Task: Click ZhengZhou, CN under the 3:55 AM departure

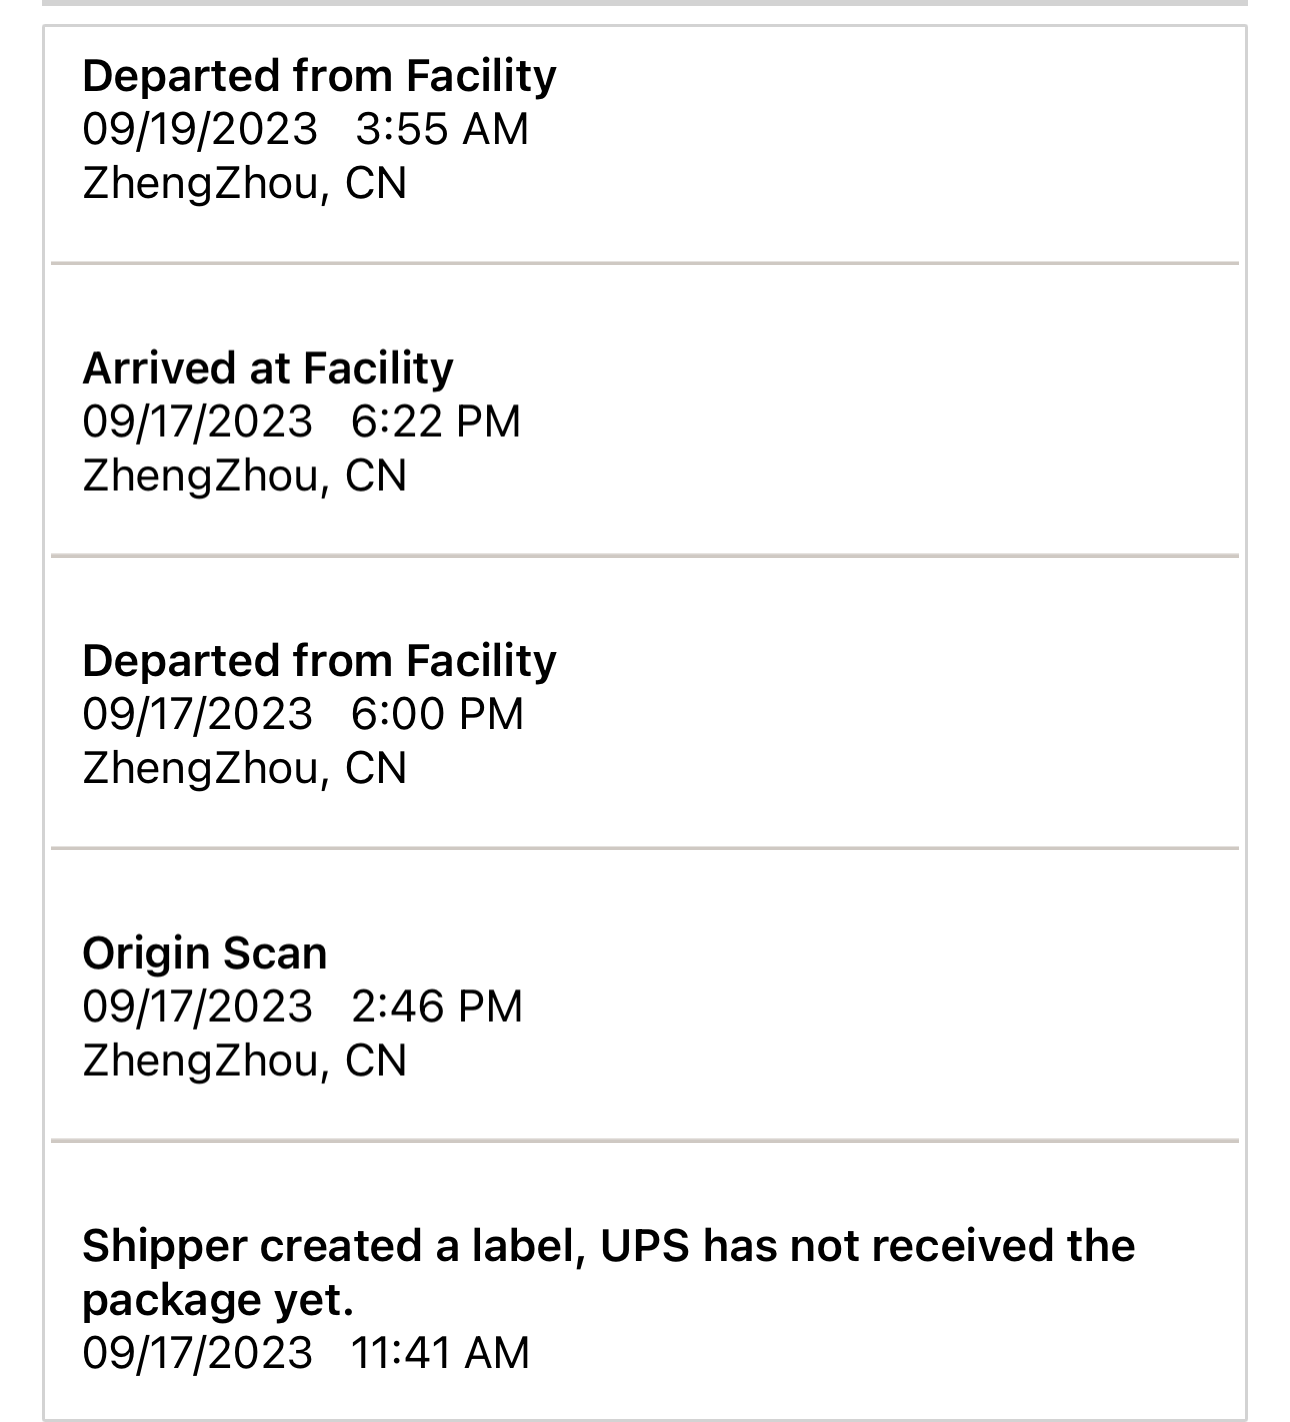Action: click(x=244, y=183)
